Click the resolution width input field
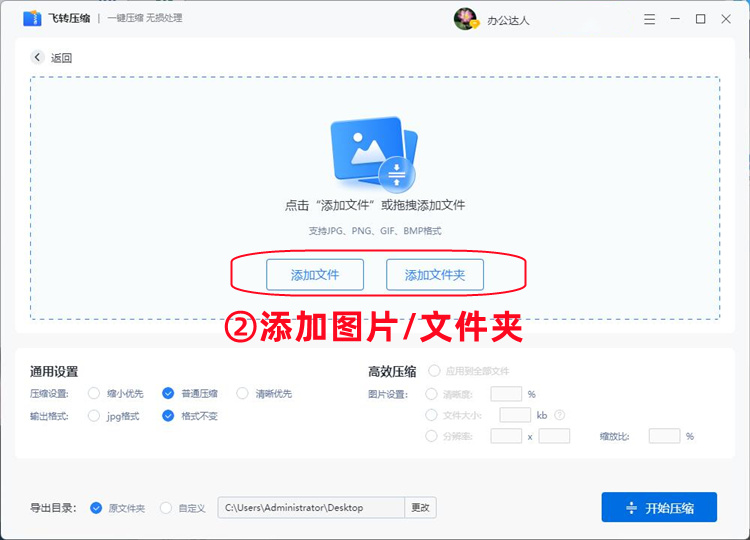 (x=506, y=436)
